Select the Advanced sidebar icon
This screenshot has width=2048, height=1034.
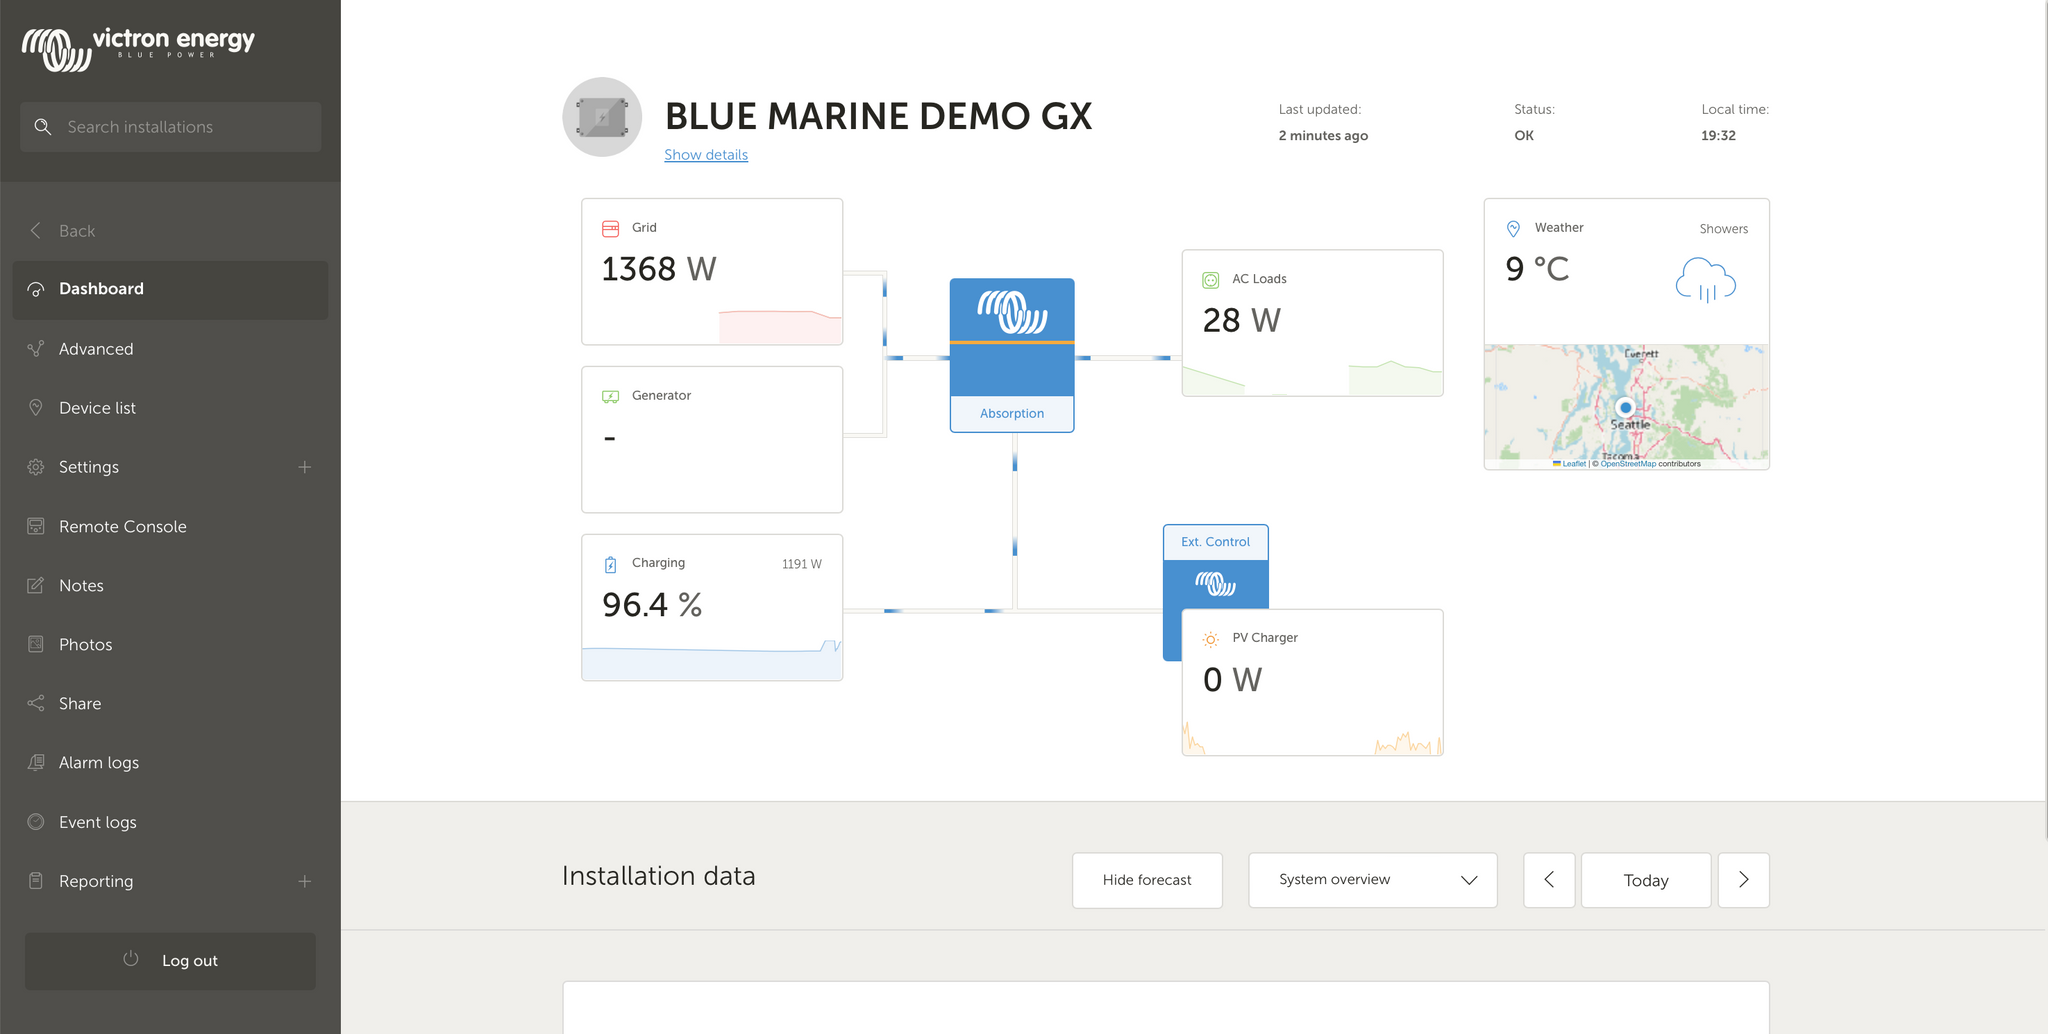[x=35, y=348]
